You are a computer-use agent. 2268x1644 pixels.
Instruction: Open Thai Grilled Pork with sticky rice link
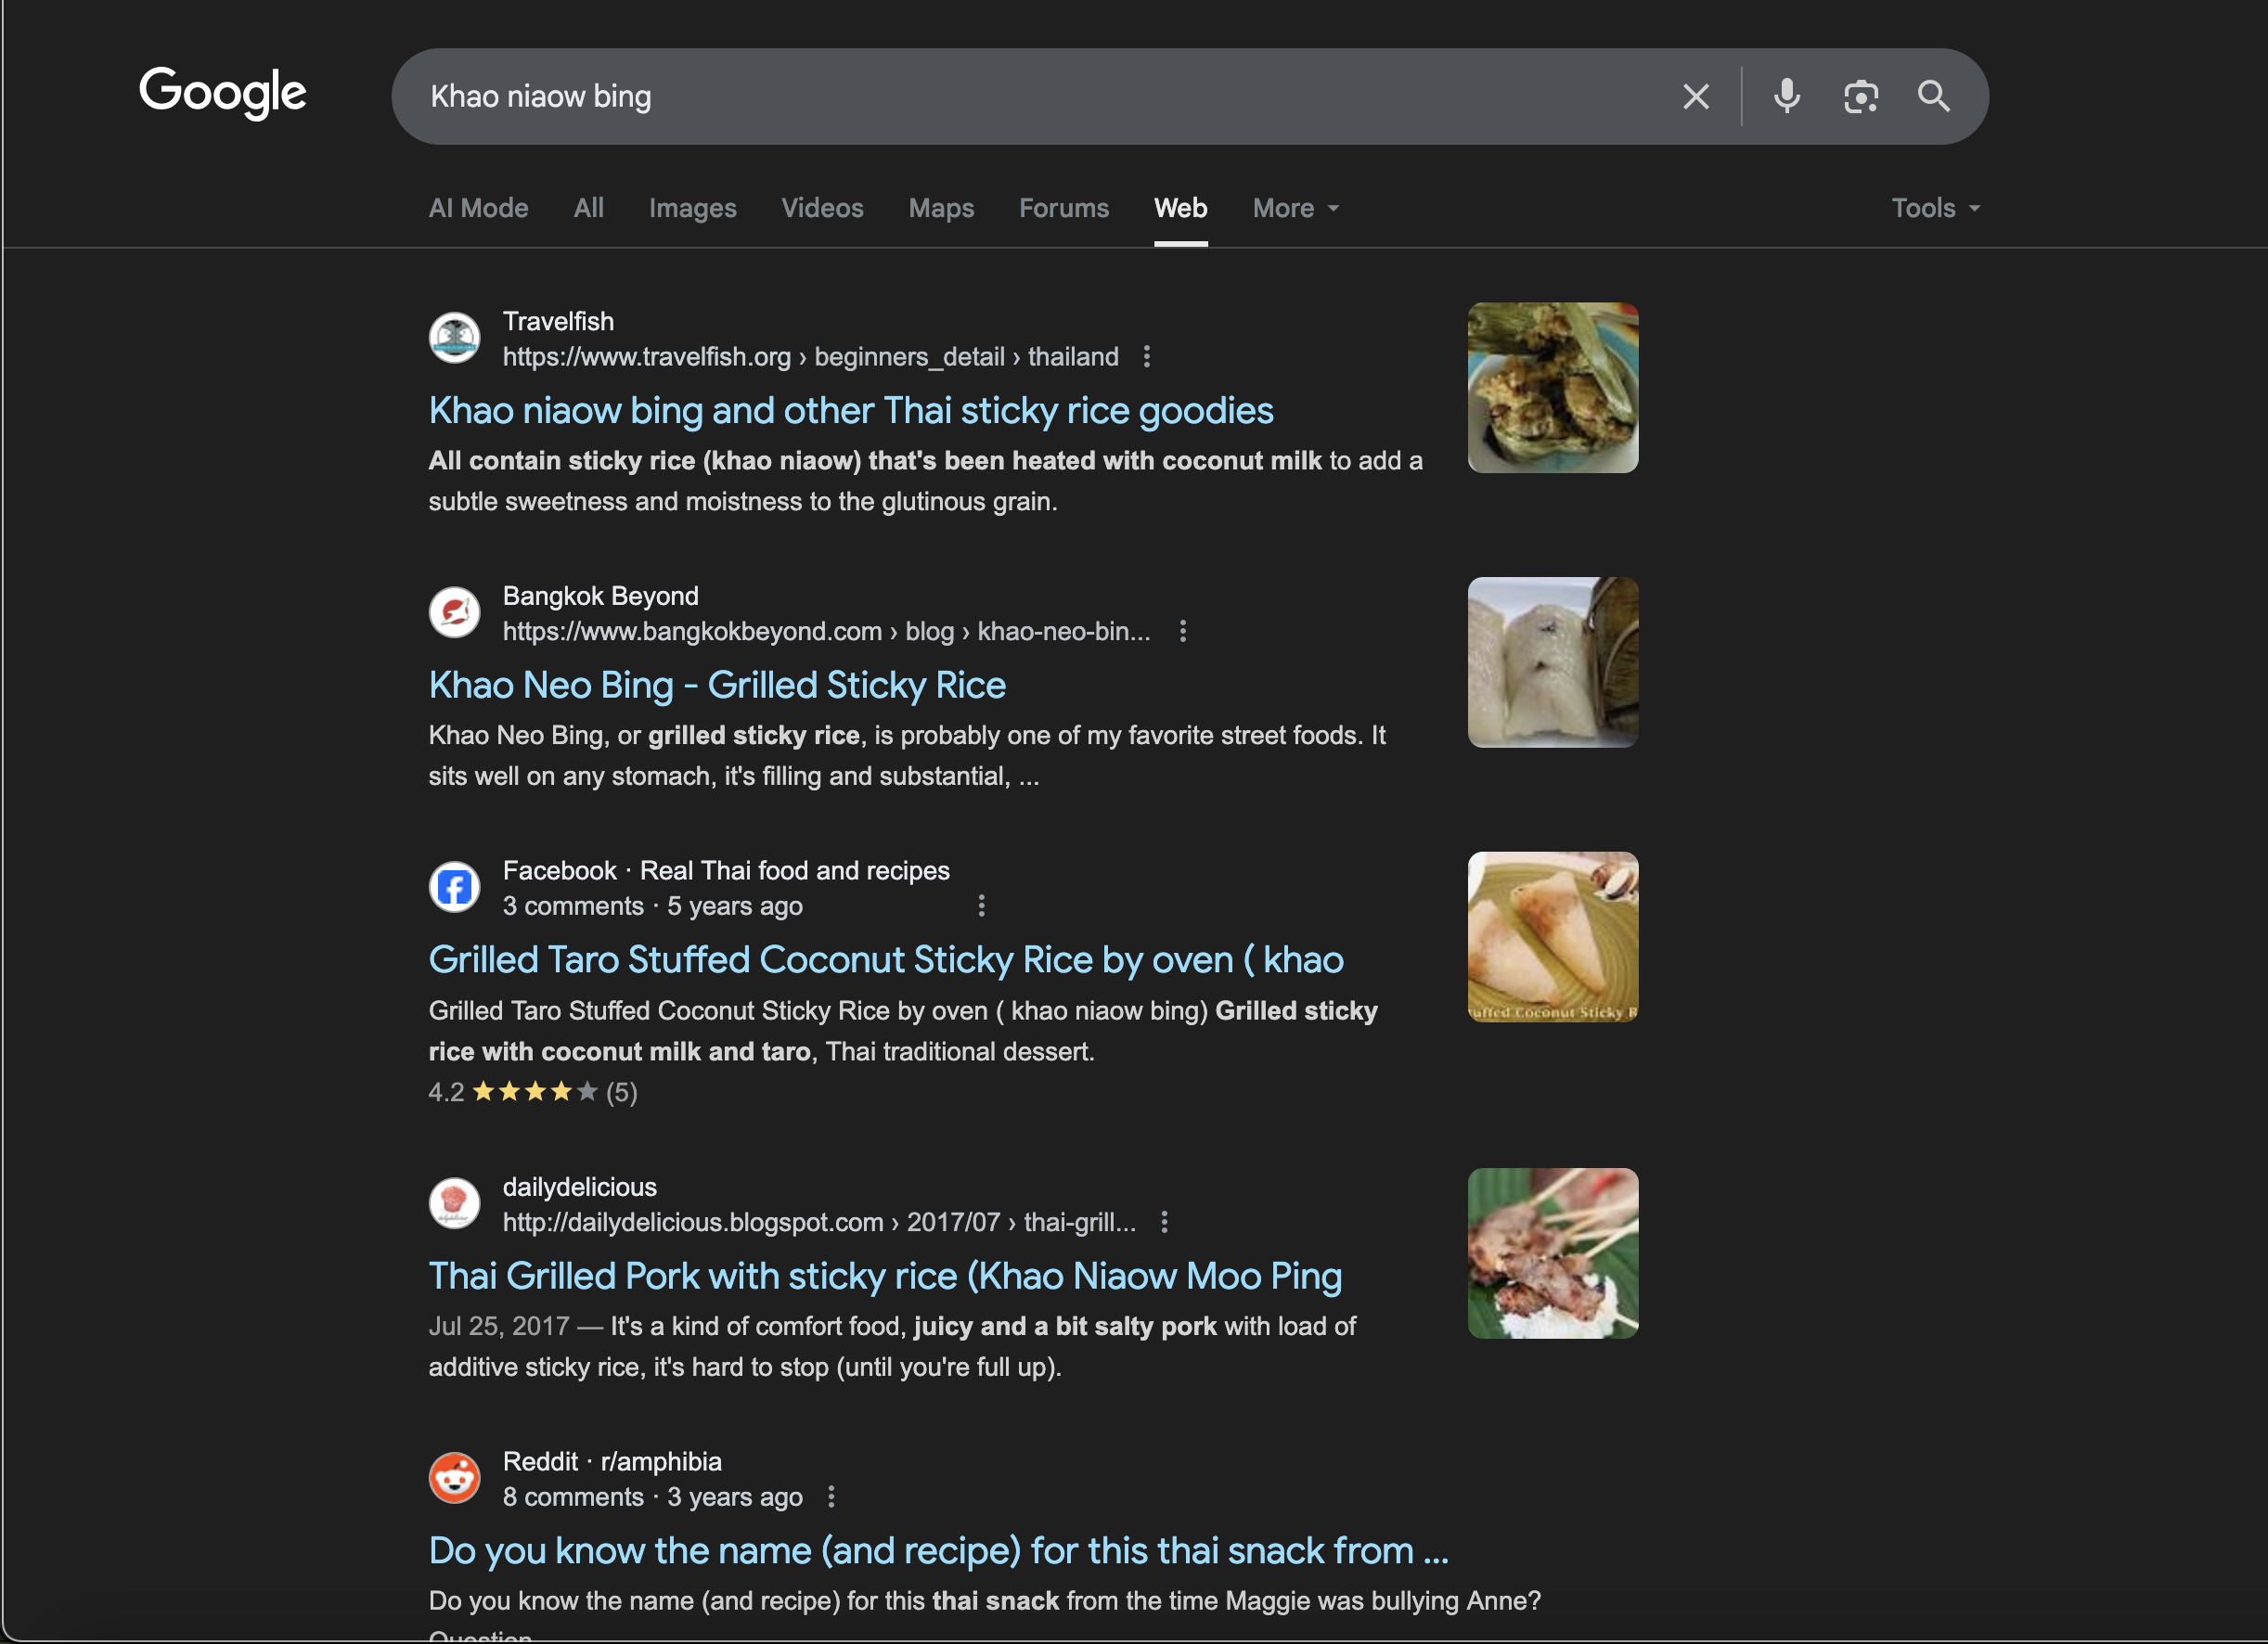[x=884, y=1277]
